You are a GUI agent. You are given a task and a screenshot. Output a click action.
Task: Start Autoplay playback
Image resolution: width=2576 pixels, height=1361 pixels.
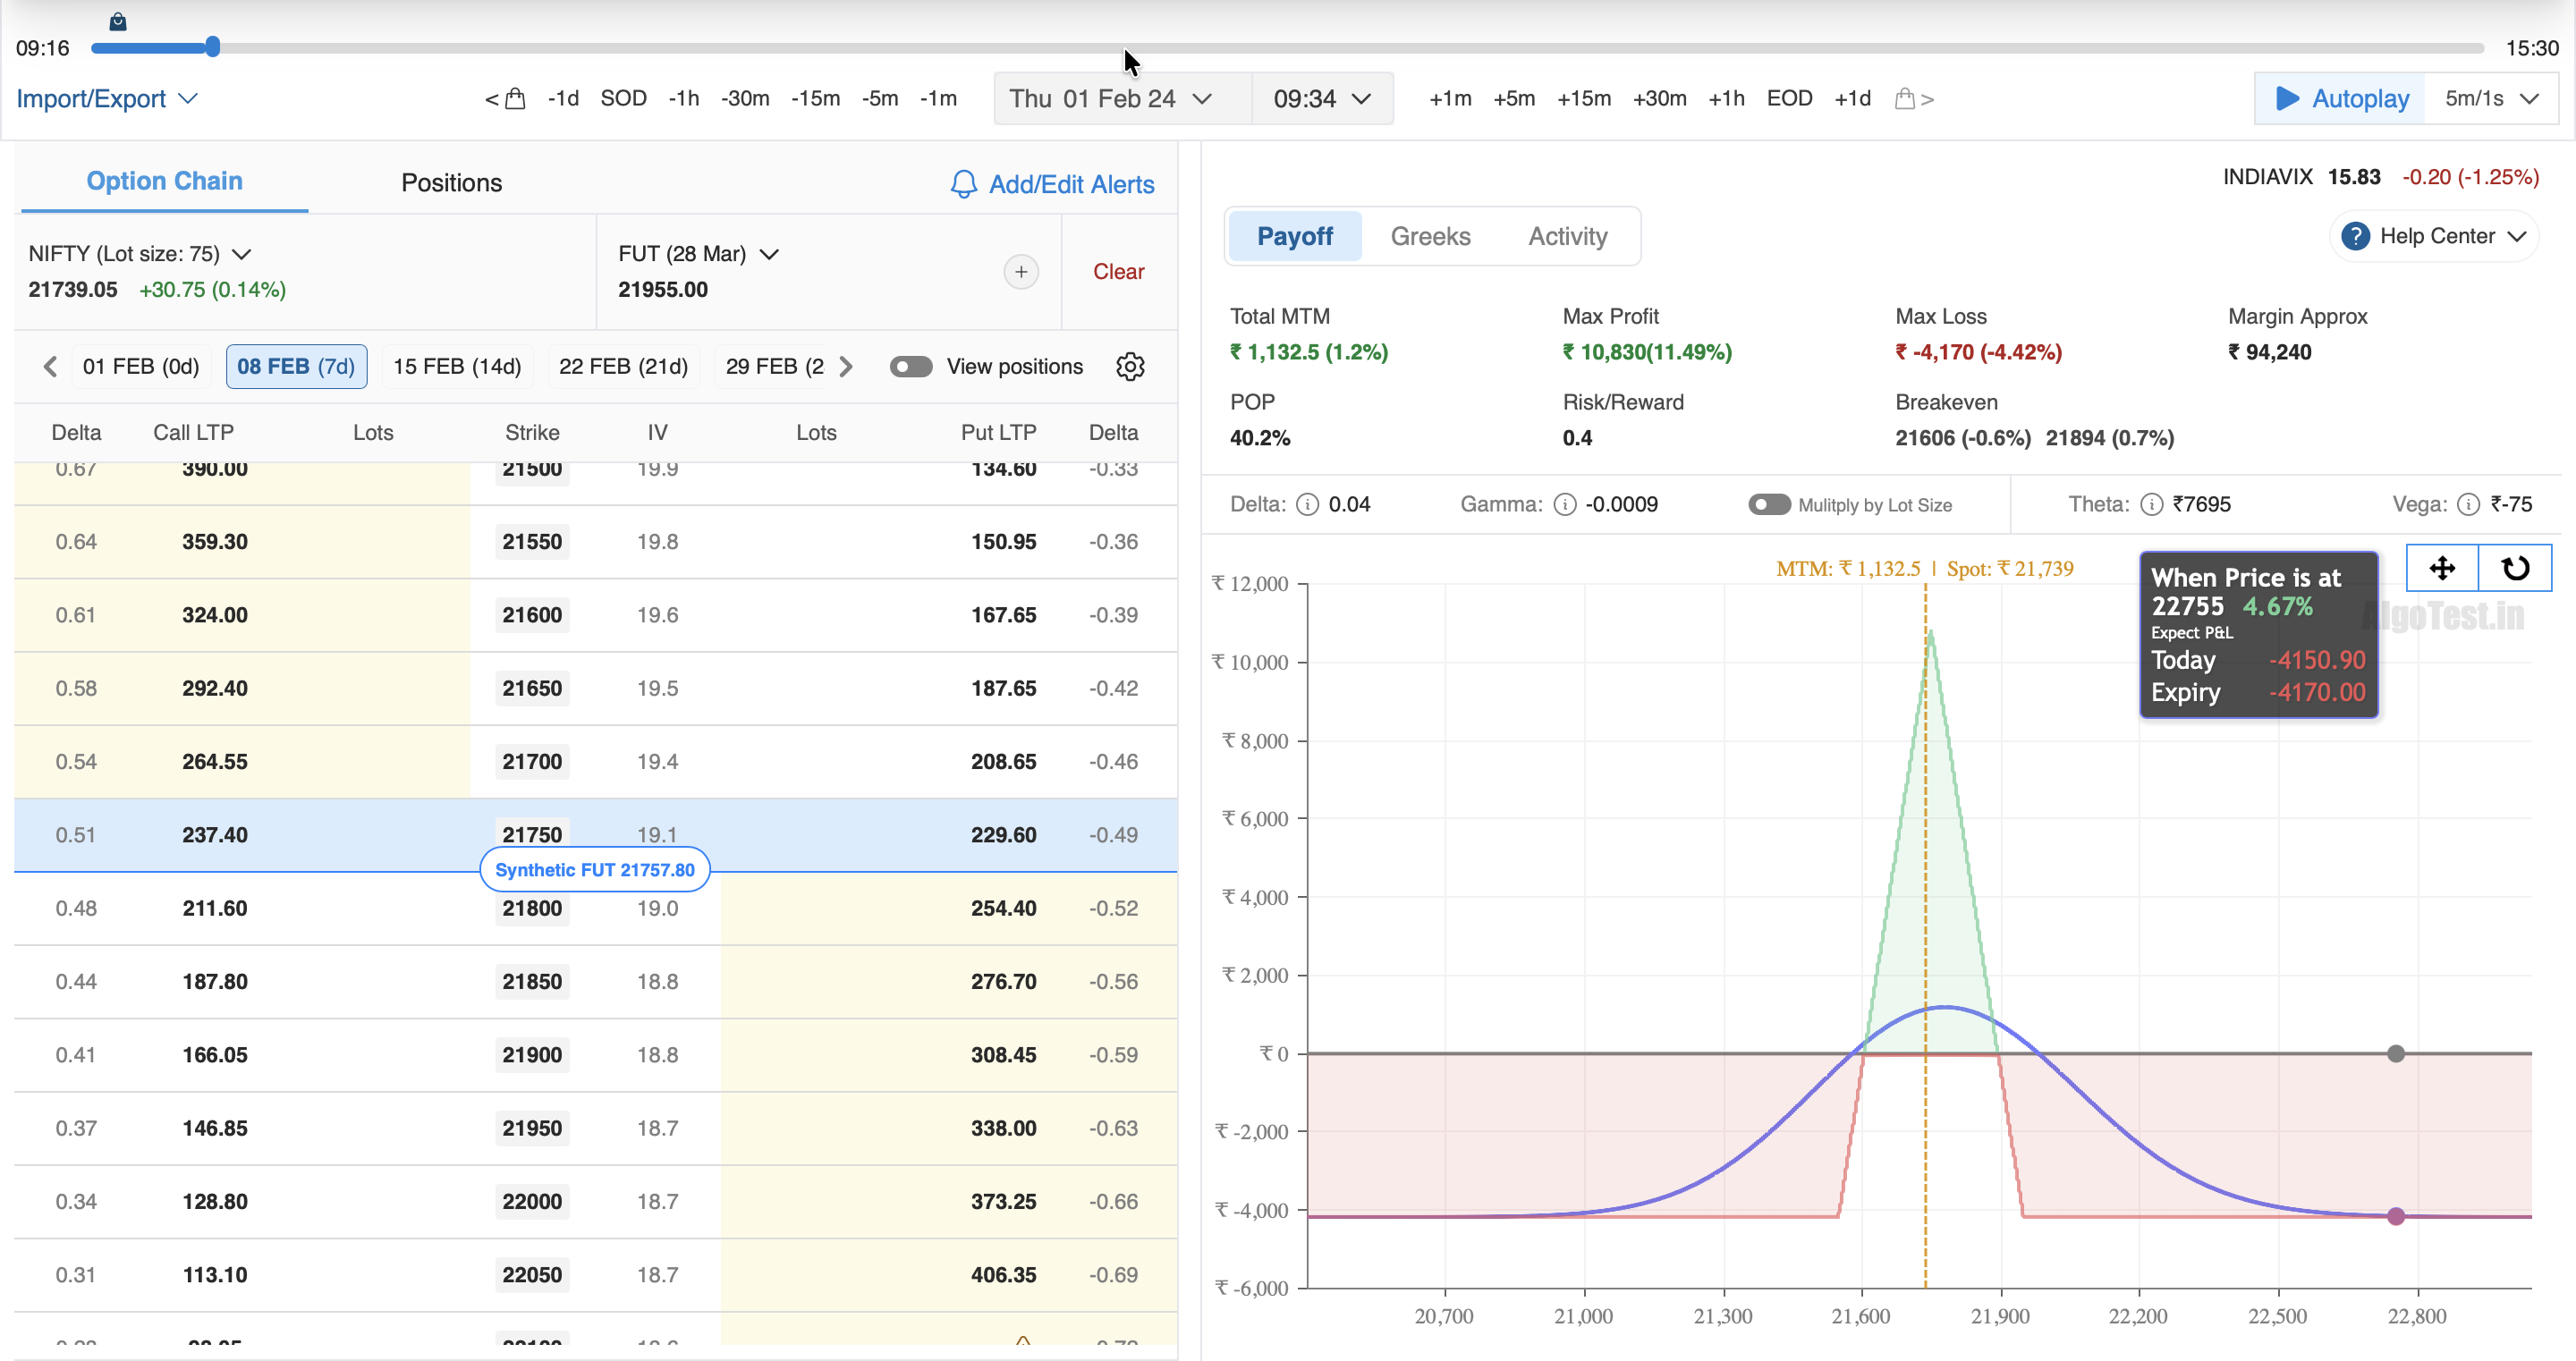pos(2341,99)
